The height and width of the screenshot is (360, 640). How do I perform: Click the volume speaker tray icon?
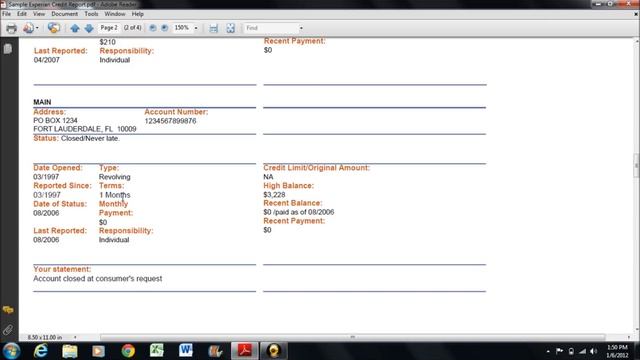coord(594,351)
